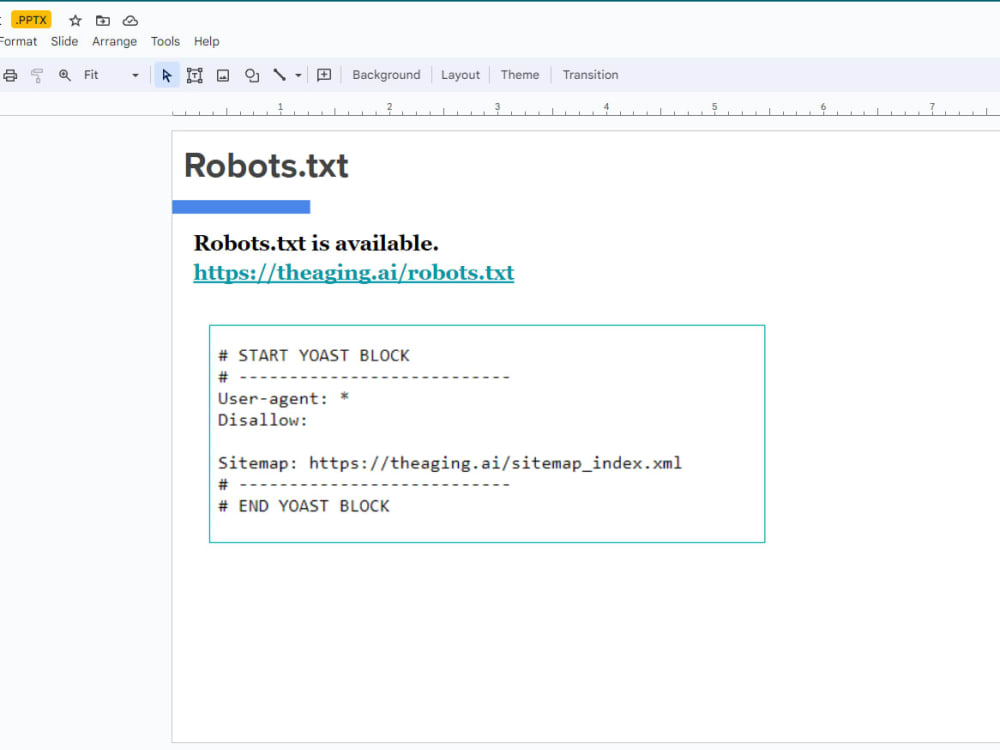The height and width of the screenshot is (750, 1000).
Task: Open the Help menu
Action: pos(207,41)
